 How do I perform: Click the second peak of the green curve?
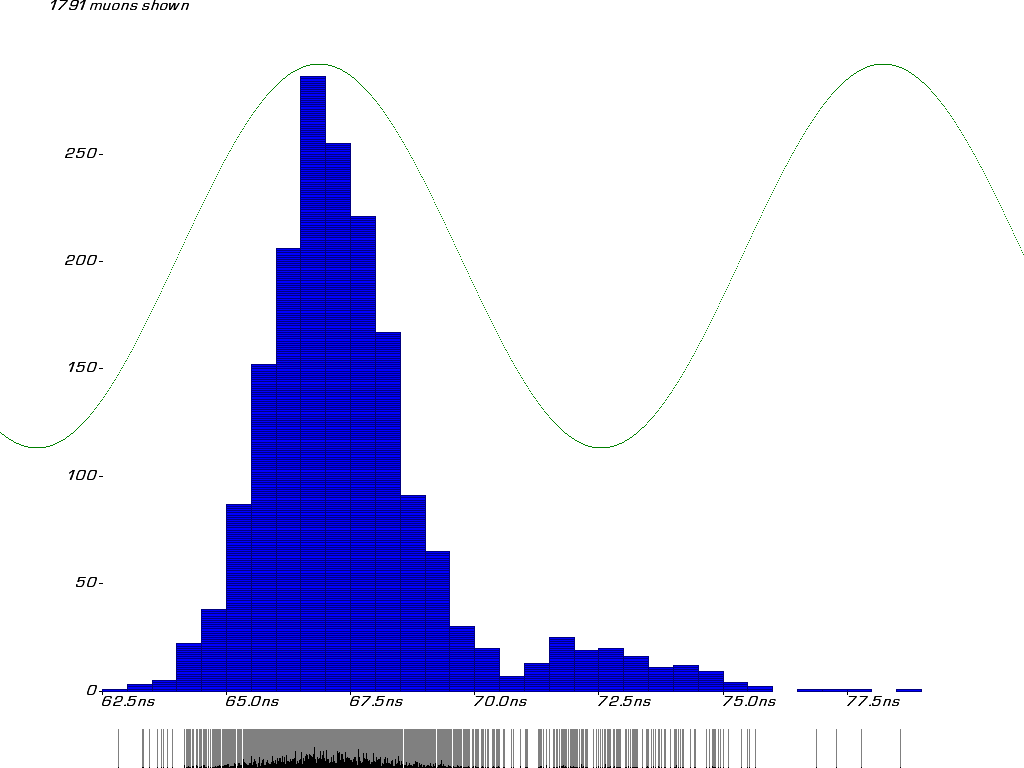tap(884, 64)
